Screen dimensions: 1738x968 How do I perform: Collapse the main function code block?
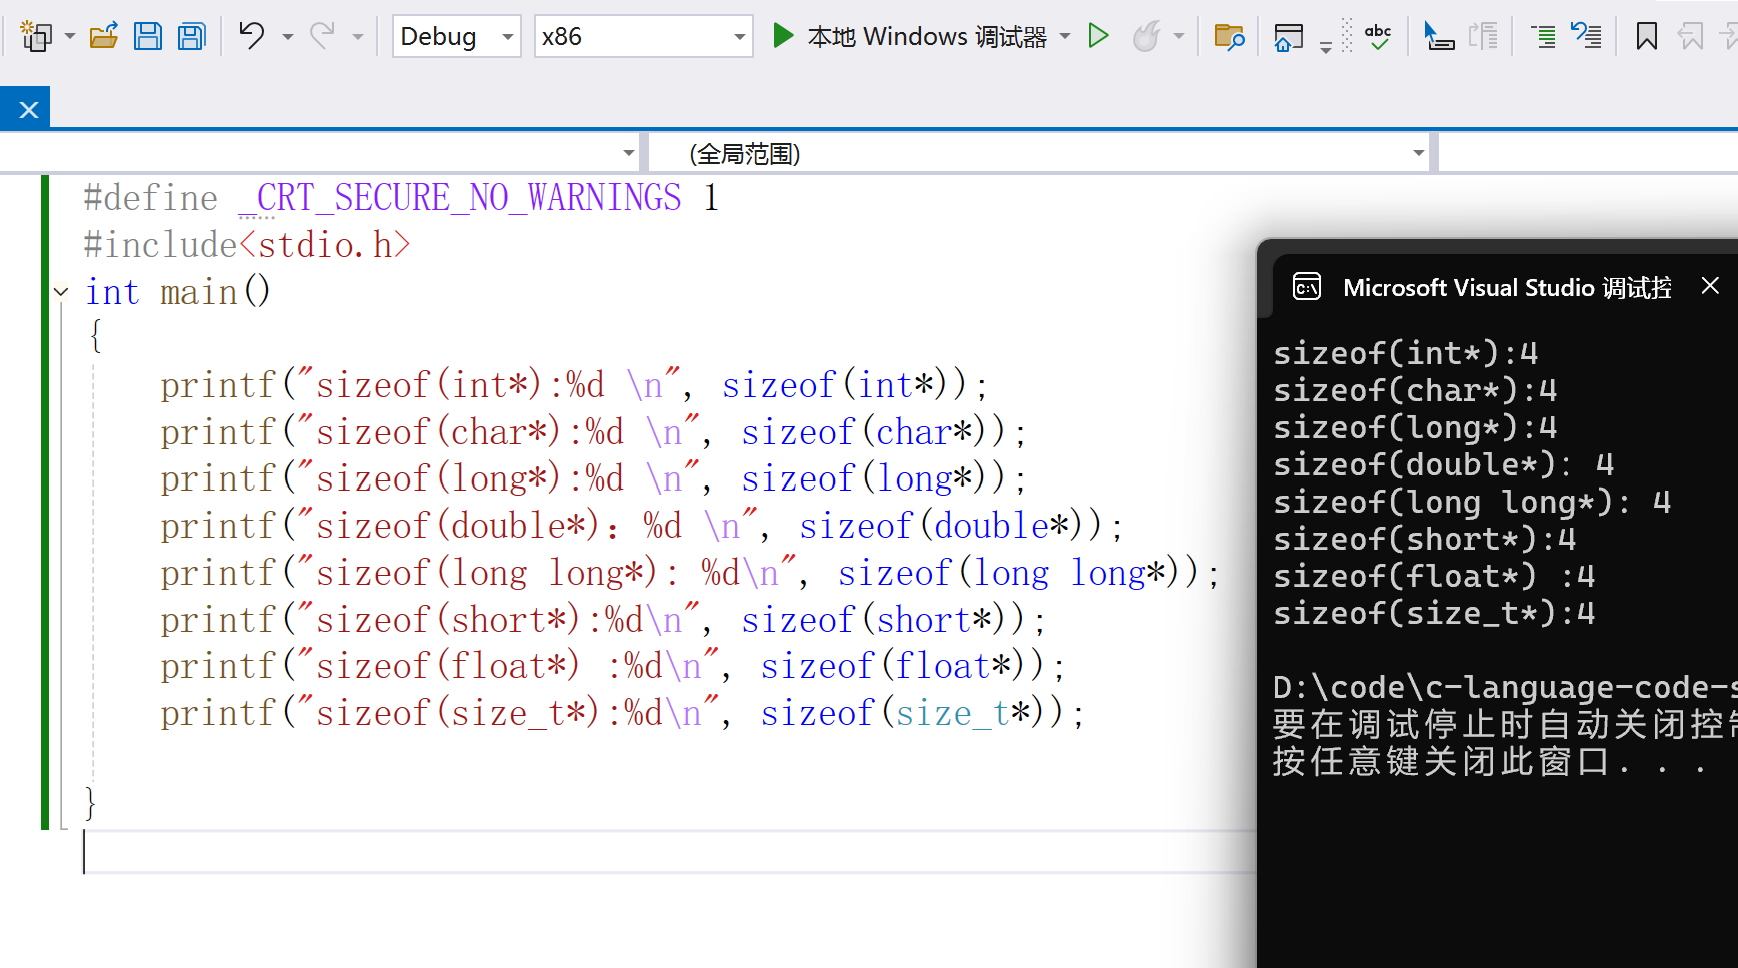pyautogui.click(x=61, y=292)
